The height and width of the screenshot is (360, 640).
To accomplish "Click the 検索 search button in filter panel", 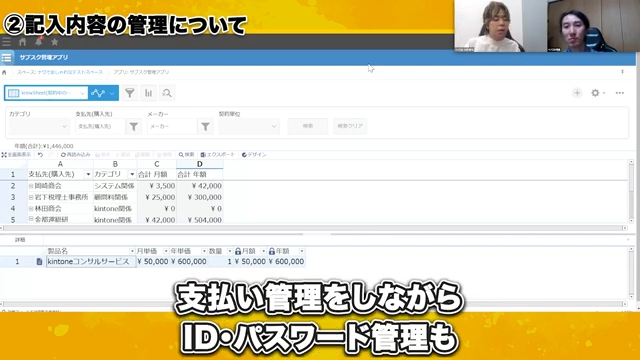I will (308, 126).
